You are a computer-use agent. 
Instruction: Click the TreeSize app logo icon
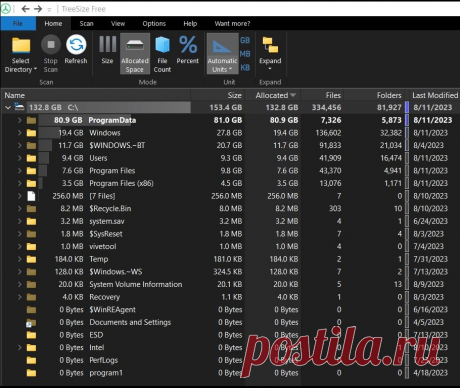click(6, 9)
